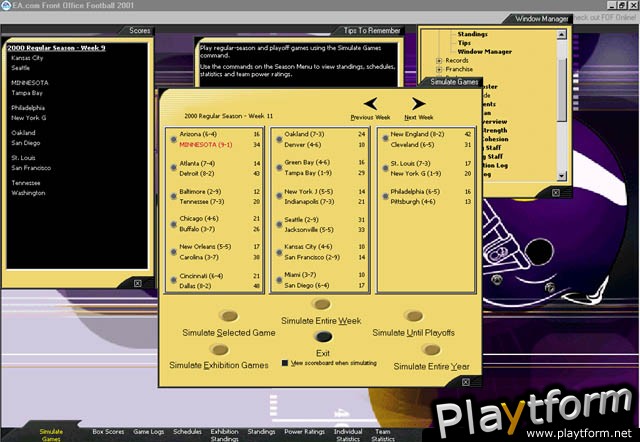
Task: Close the Scores panel corner icon
Action: pyautogui.click(x=138, y=283)
